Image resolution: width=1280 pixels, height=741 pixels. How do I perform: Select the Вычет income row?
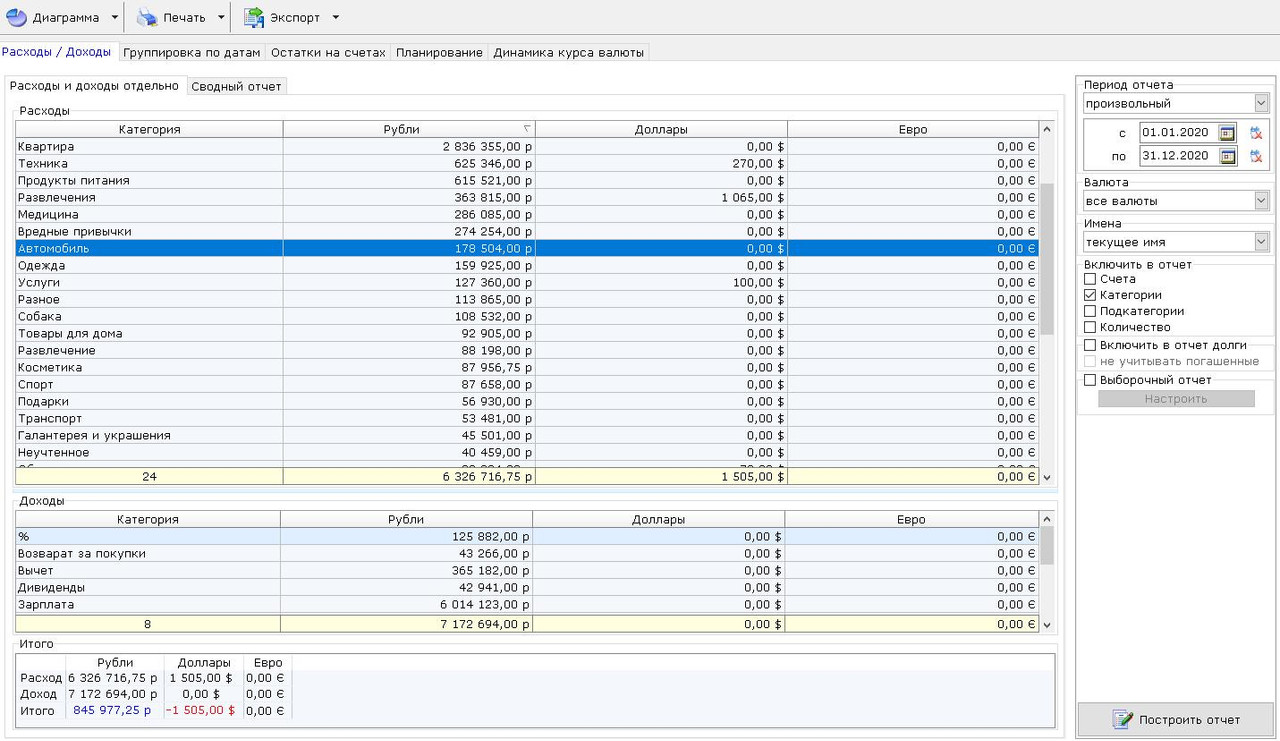pos(527,570)
